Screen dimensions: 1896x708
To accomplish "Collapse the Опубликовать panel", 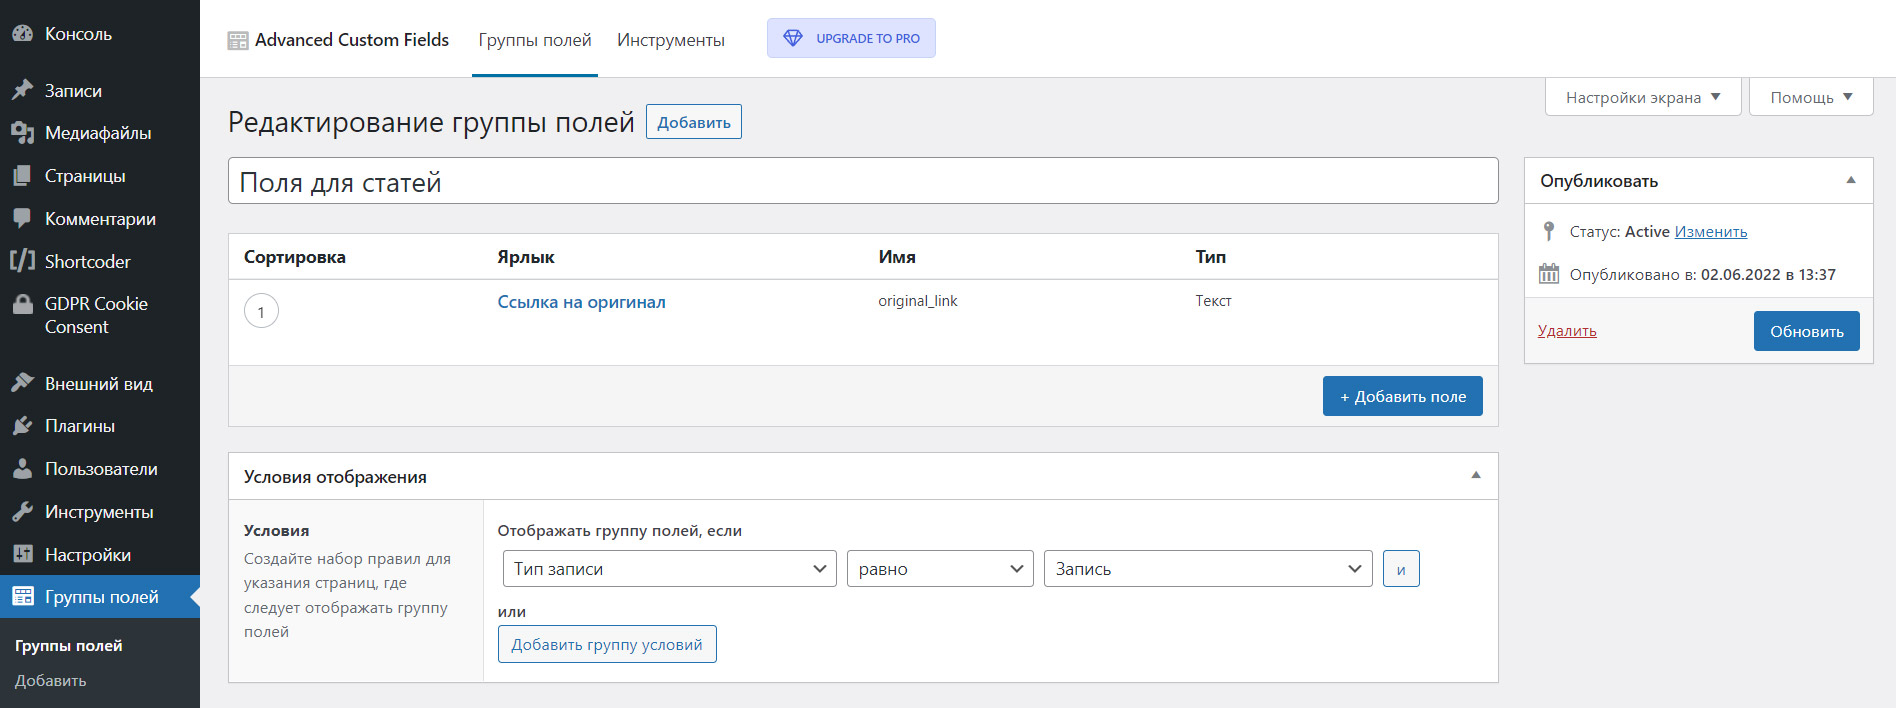I will 1850,181.
